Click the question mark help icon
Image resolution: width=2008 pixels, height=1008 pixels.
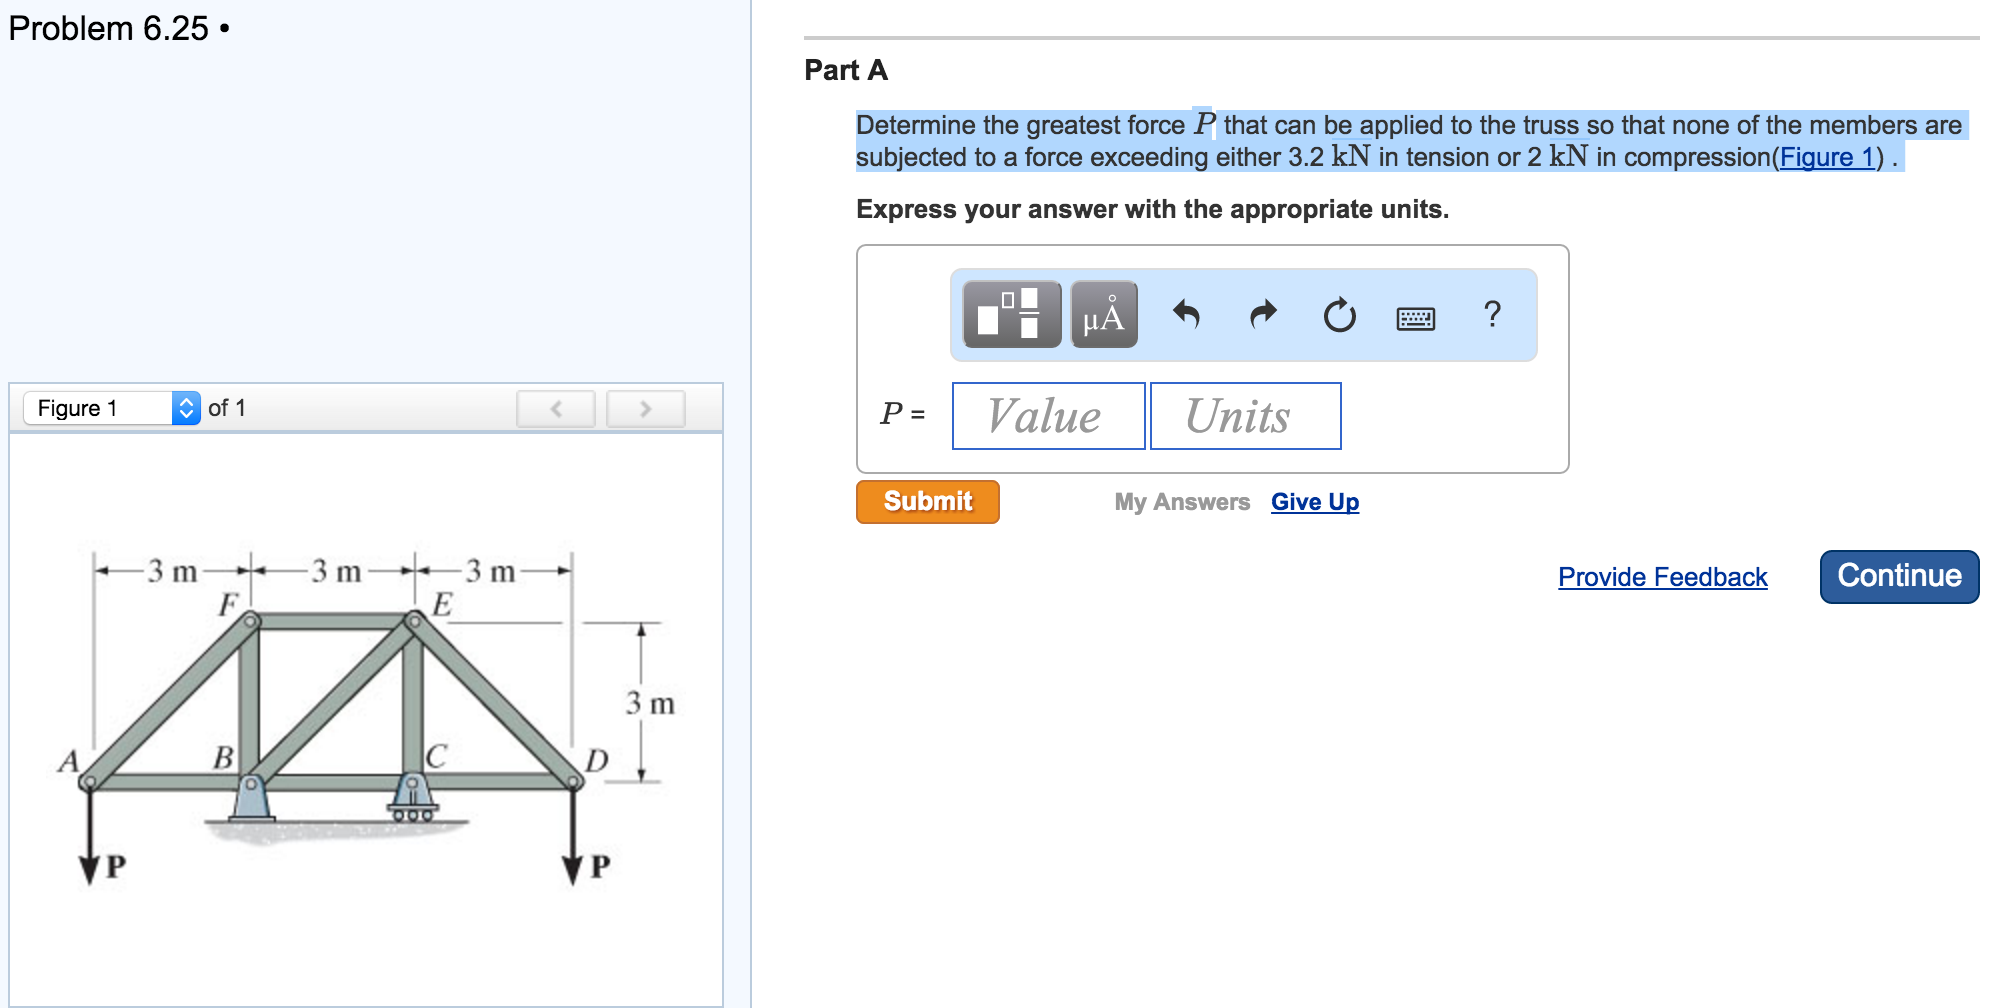[x=1492, y=314]
